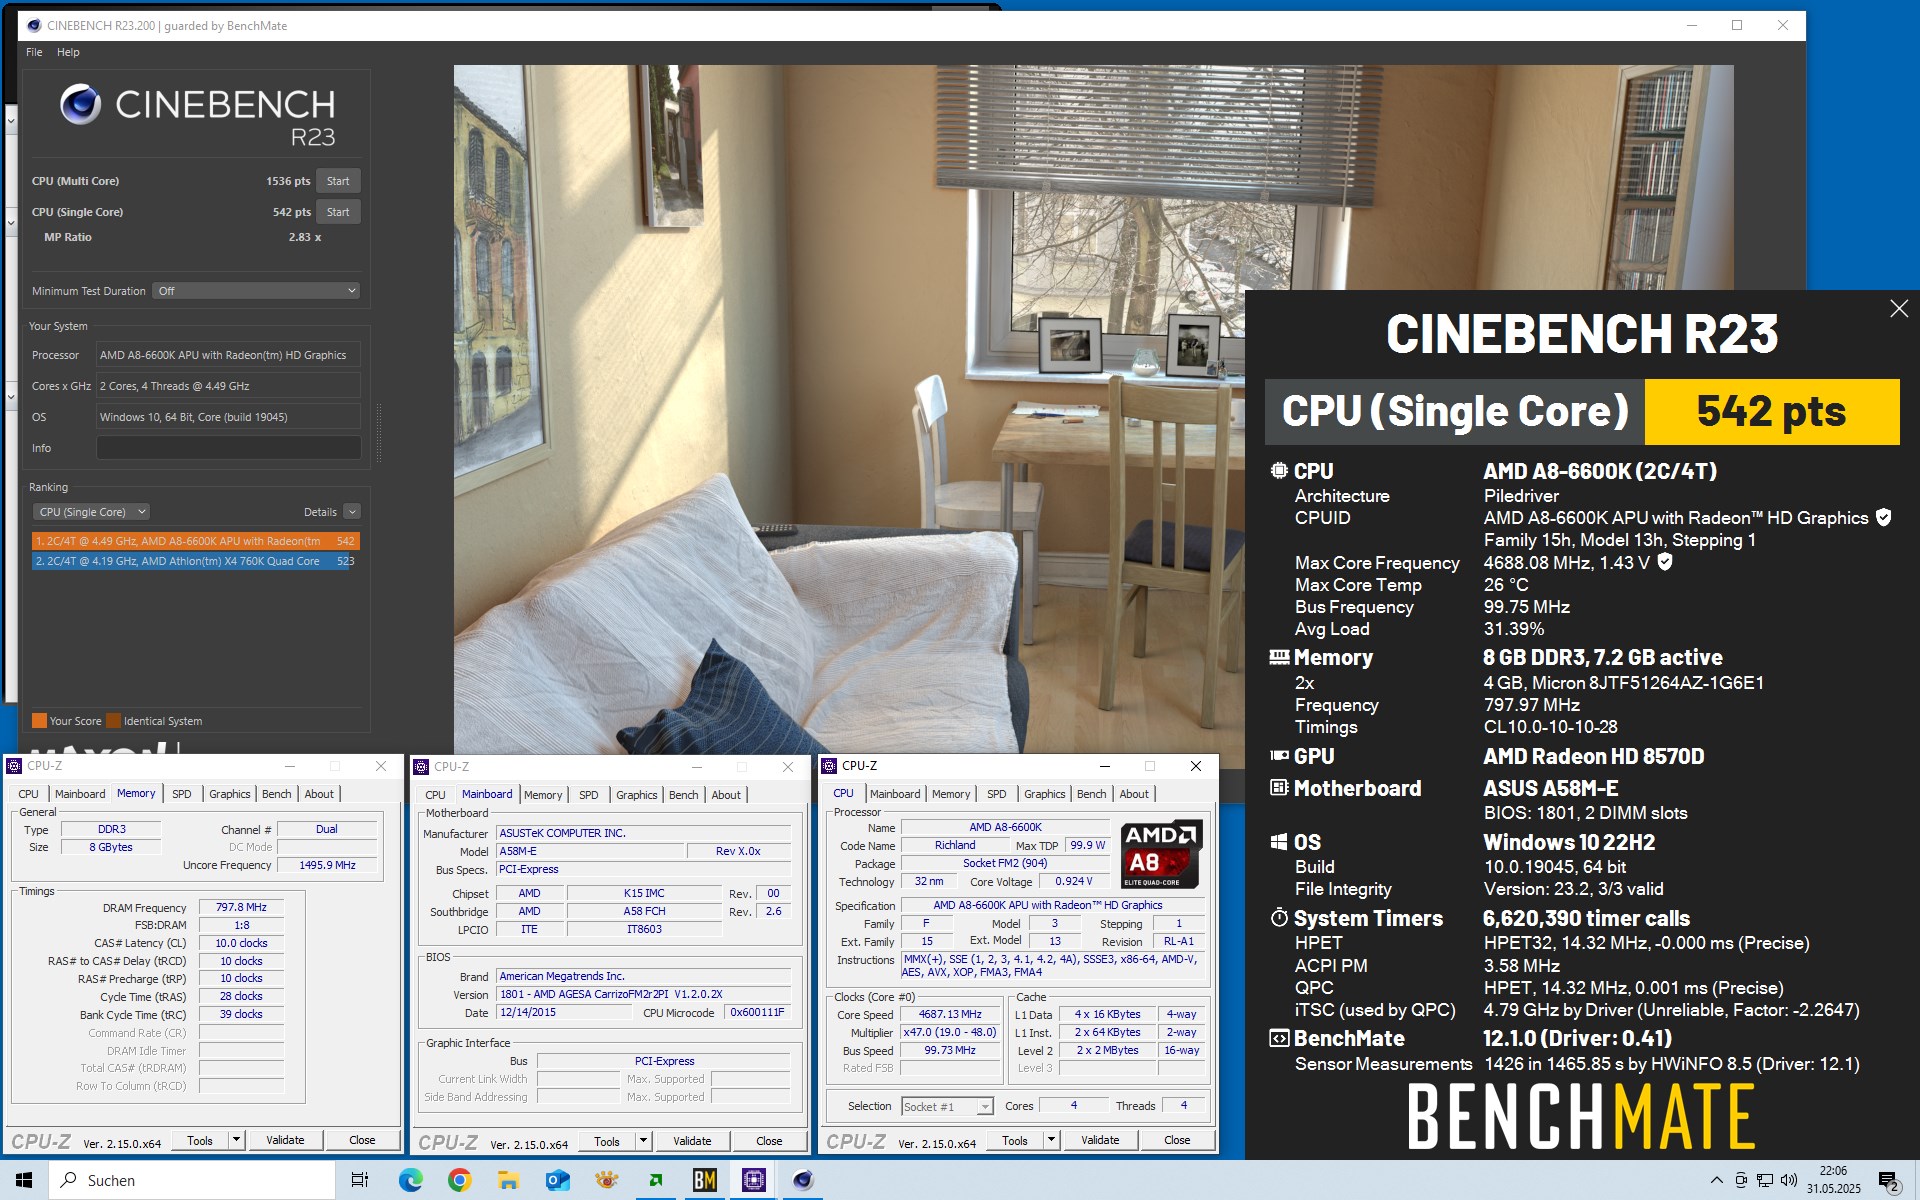This screenshot has width=1920, height=1200.
Task: Click the 542 pts score highlight
Action: [1771, 411]
